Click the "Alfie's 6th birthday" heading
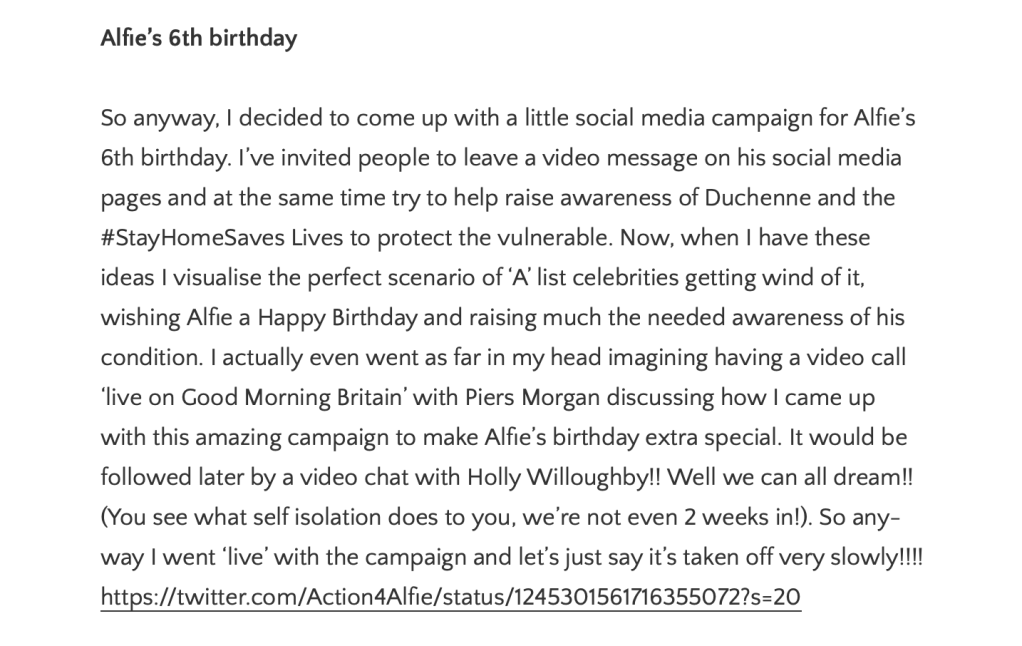 coord(199,41)
